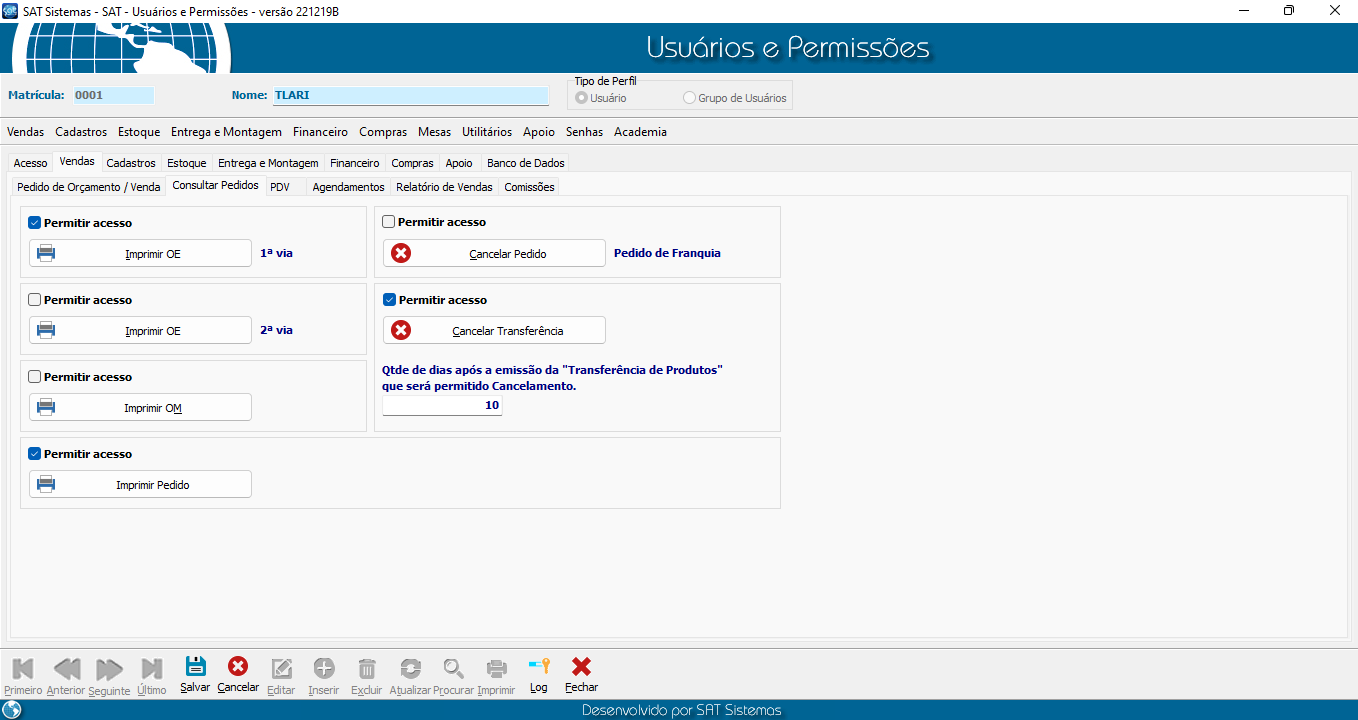Click the Cancelar Transferência button
The image size is (1358, 720).
tap(494, 330)
